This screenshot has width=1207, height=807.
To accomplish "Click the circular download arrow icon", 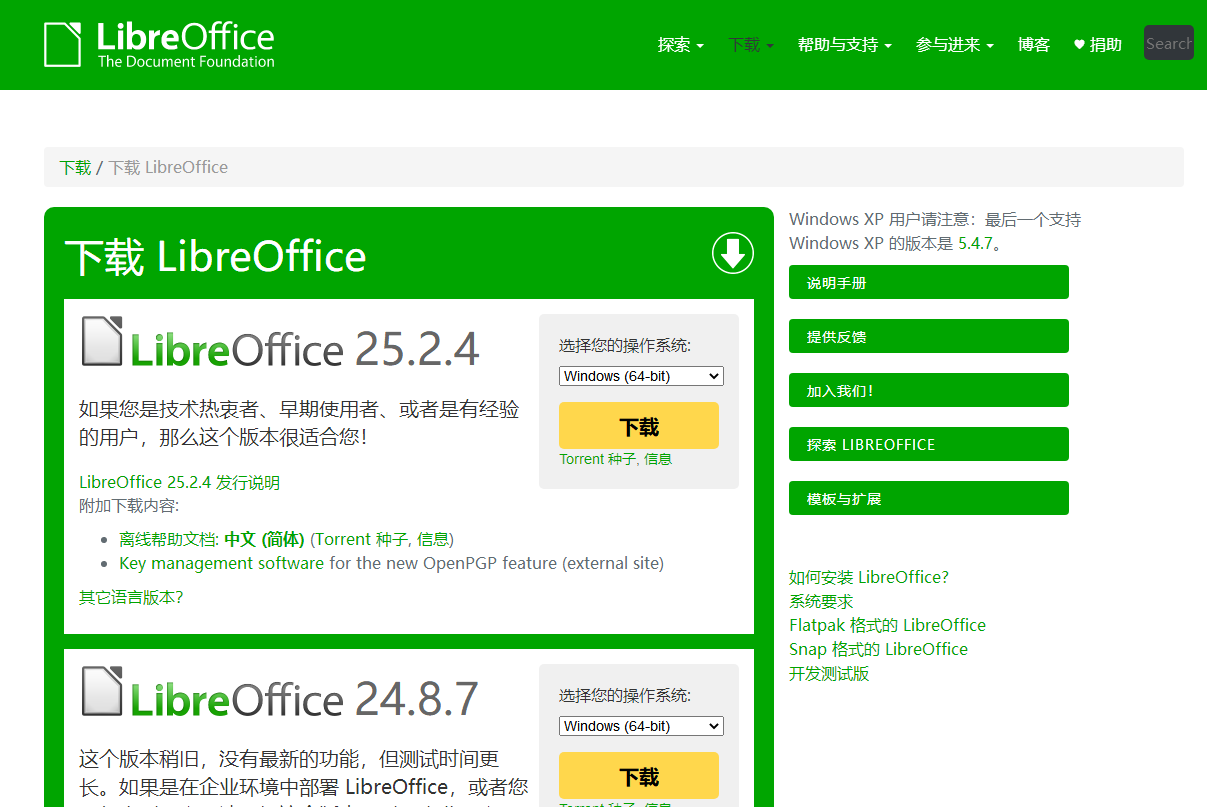I will tap(733, 253).
